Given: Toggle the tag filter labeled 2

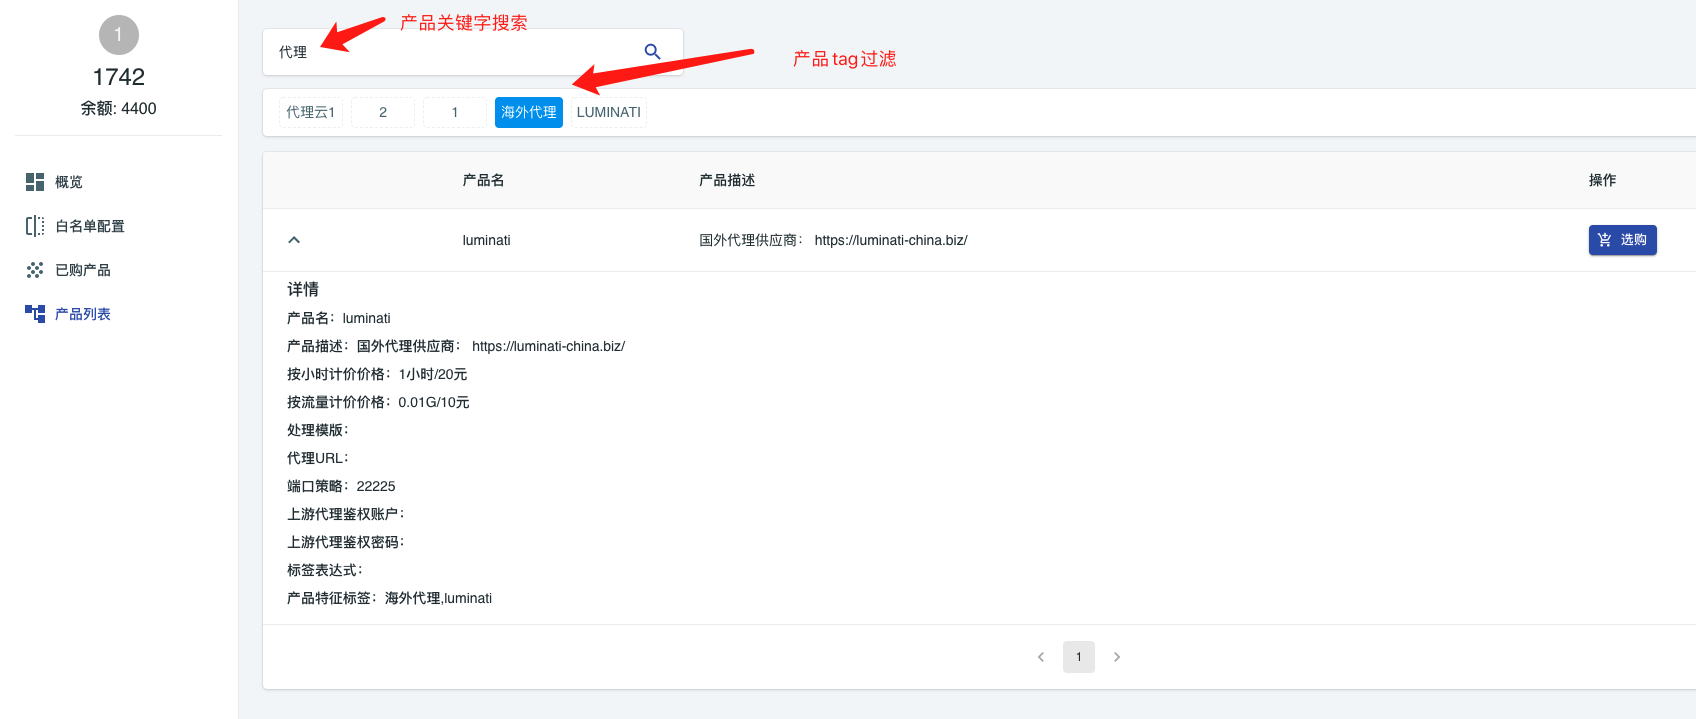Looking at the screenshot, I should point(383,112).
